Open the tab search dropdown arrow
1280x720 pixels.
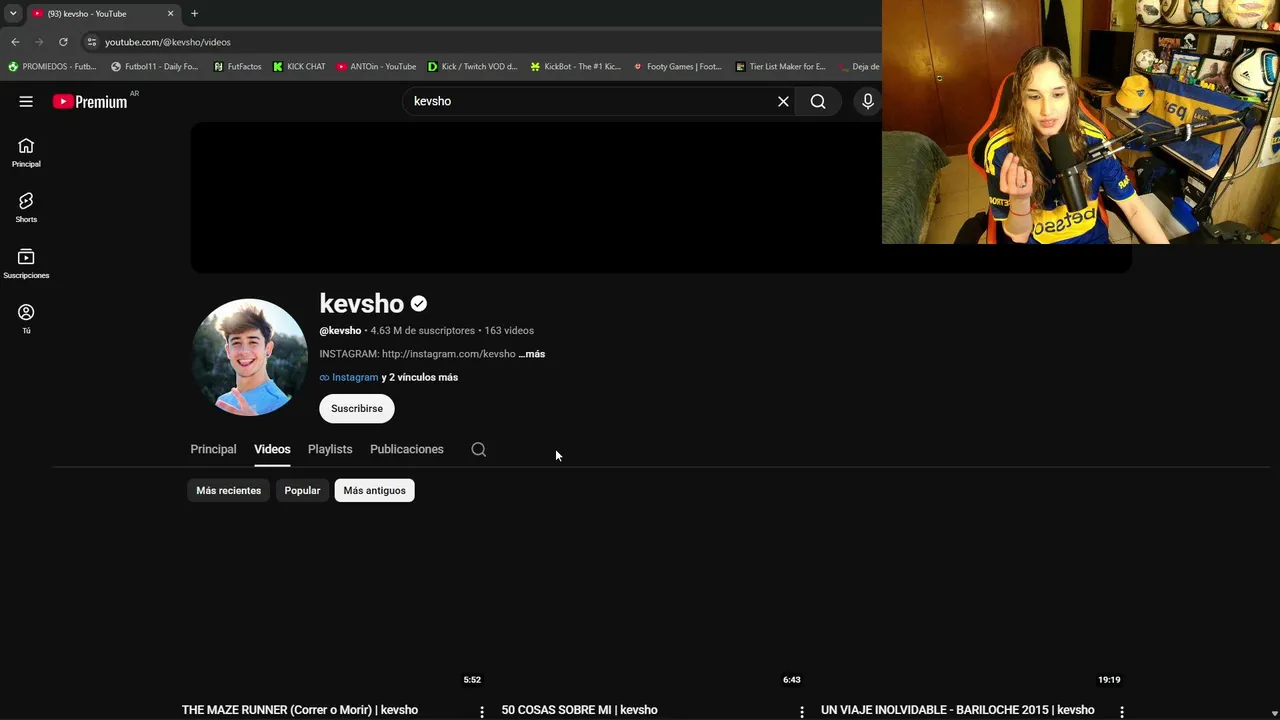coord(13,14)
